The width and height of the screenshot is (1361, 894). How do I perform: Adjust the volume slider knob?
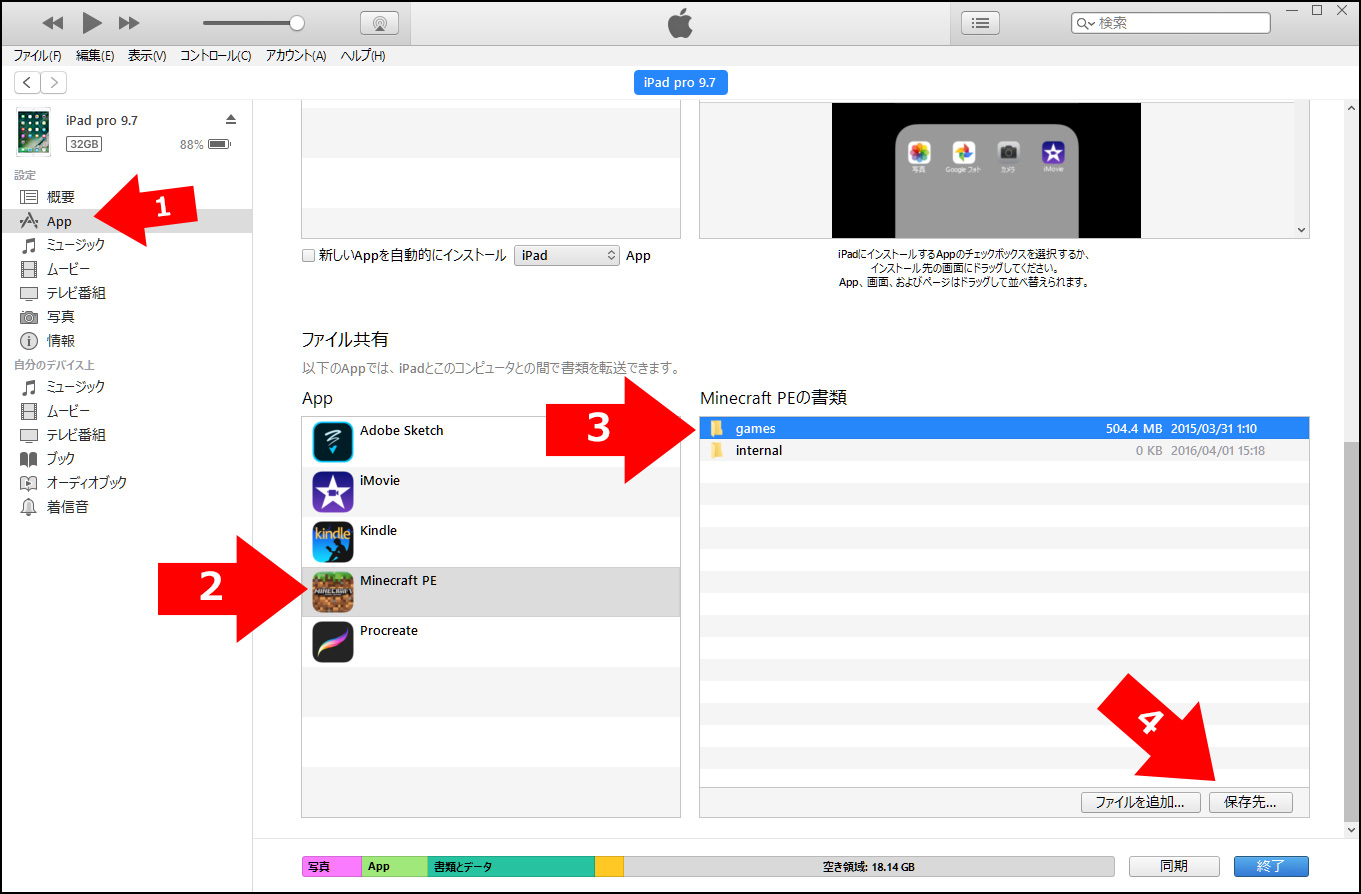(296, 23)
